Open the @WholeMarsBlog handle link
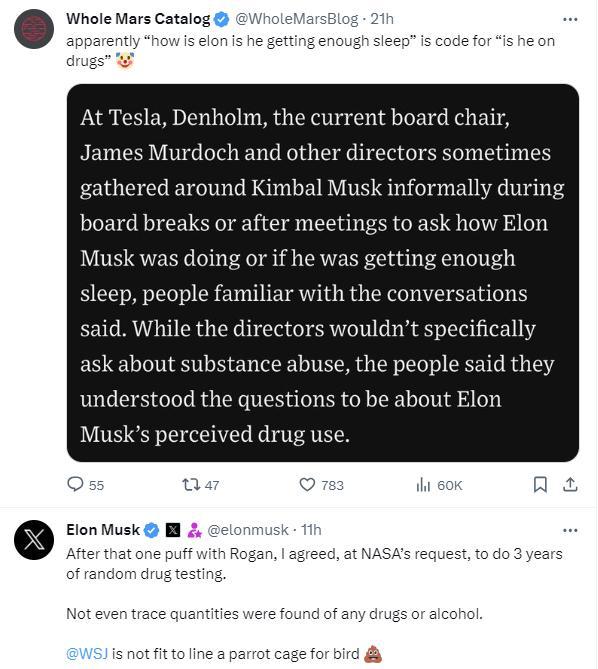The height and width of the screenshot is (669, 598). click(297, 19)
